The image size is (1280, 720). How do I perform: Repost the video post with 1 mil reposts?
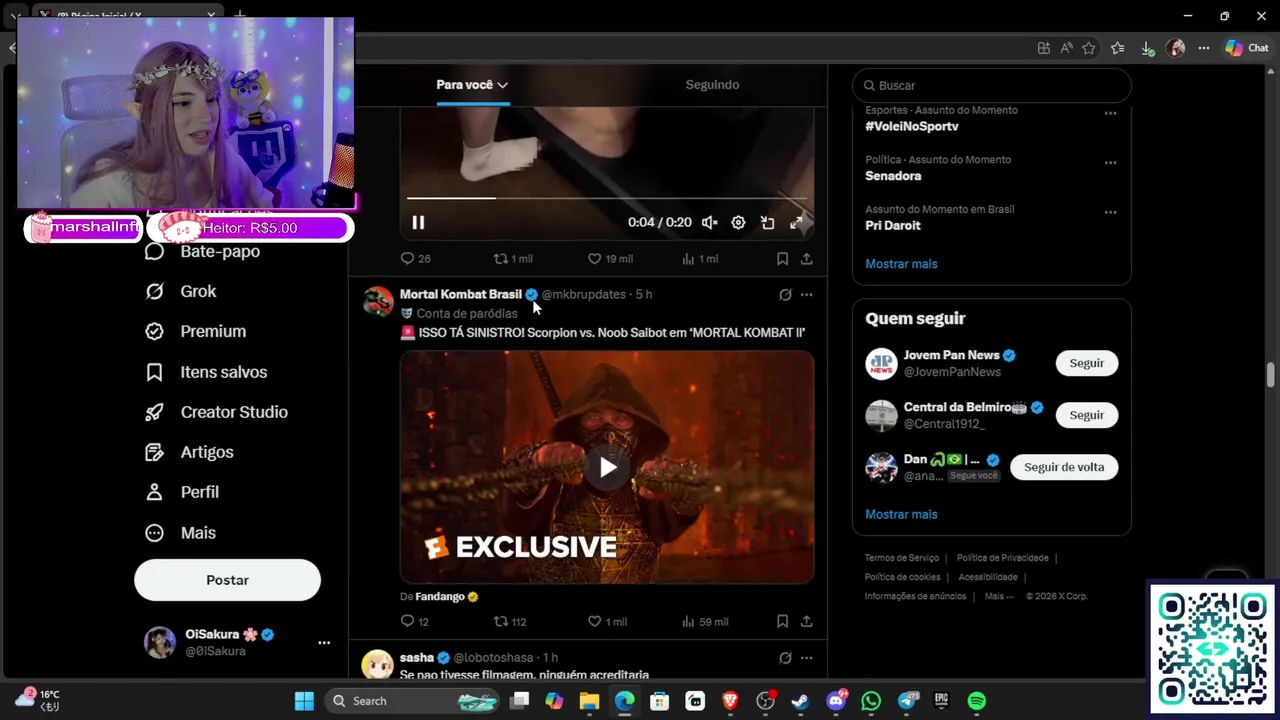[512, 258]
